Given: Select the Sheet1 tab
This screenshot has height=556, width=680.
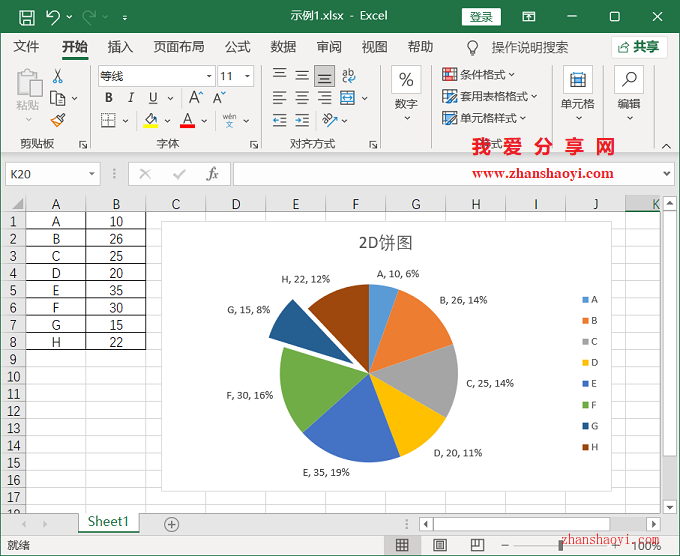Looking at the screenshot, I should tap(108, 522).
